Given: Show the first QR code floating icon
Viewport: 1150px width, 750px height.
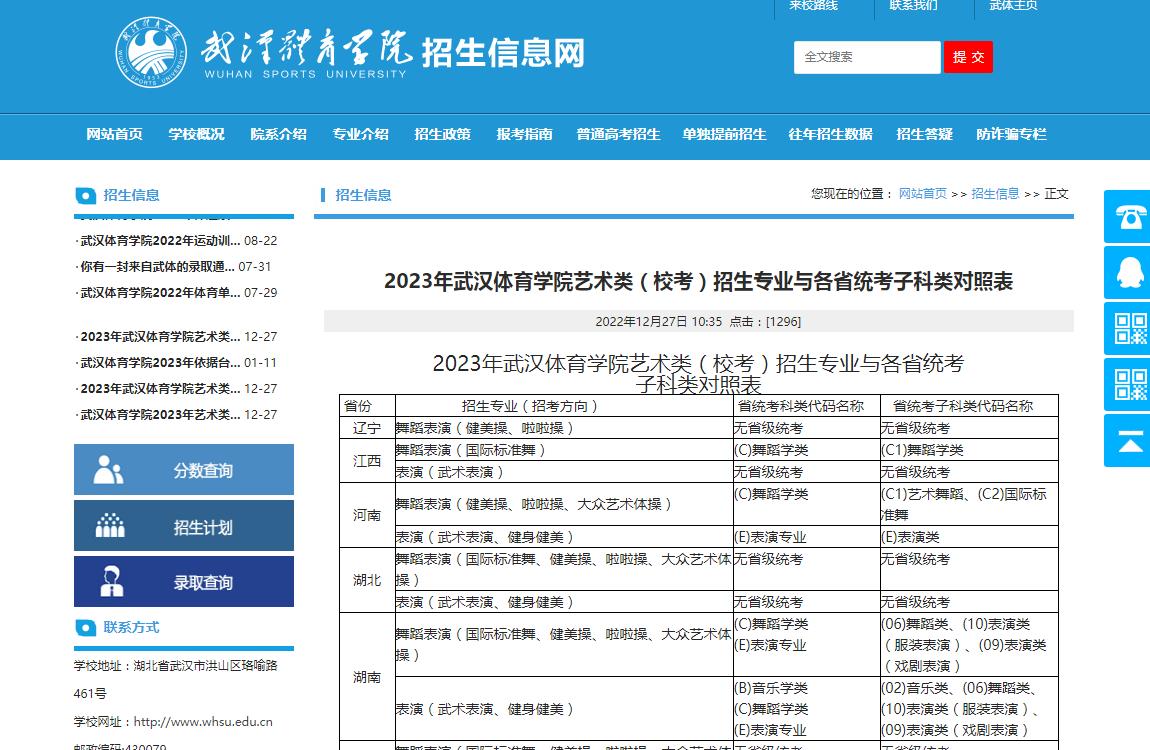Looking at the screenshot, I should point(1129,328).
